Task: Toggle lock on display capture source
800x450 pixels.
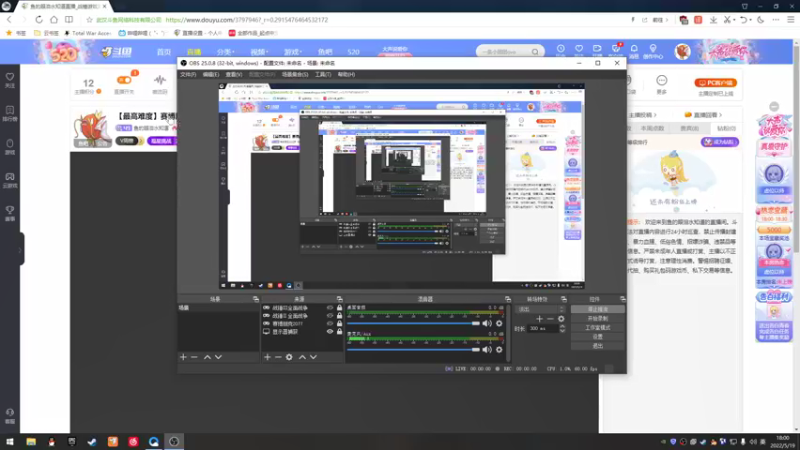Action: (339, 332)
